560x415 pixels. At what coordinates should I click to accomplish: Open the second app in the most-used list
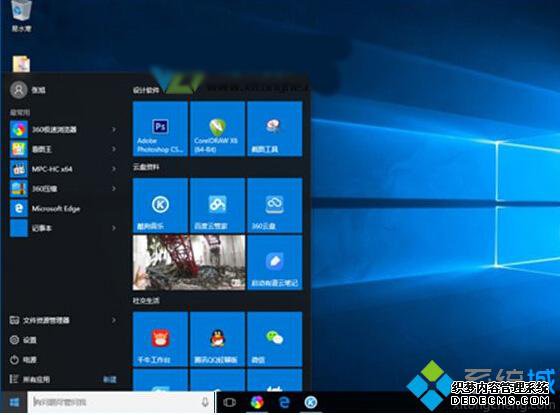64,149
